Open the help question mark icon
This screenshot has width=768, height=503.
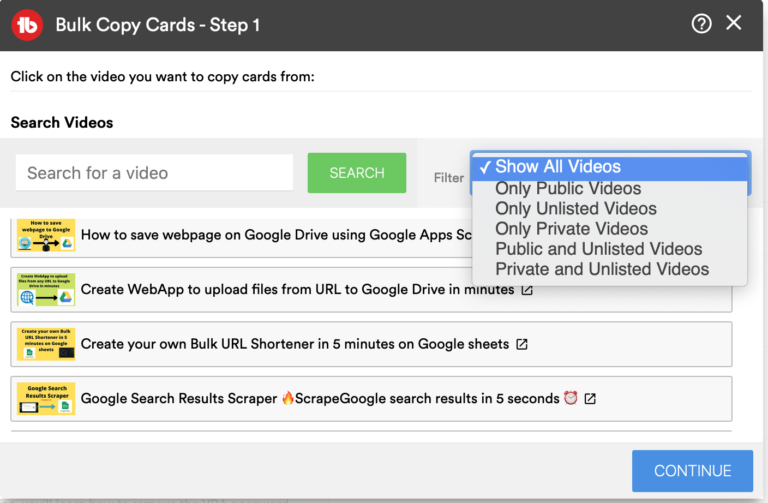701,23
